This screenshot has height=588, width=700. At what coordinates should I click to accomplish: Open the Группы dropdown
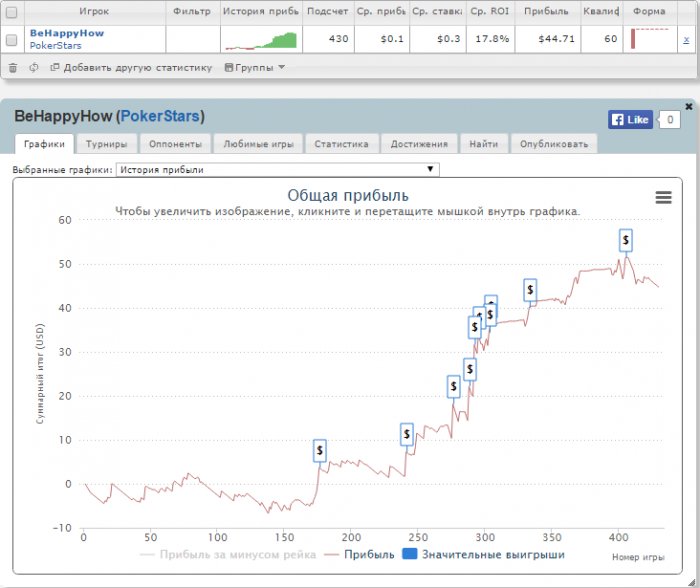(254, 68)
